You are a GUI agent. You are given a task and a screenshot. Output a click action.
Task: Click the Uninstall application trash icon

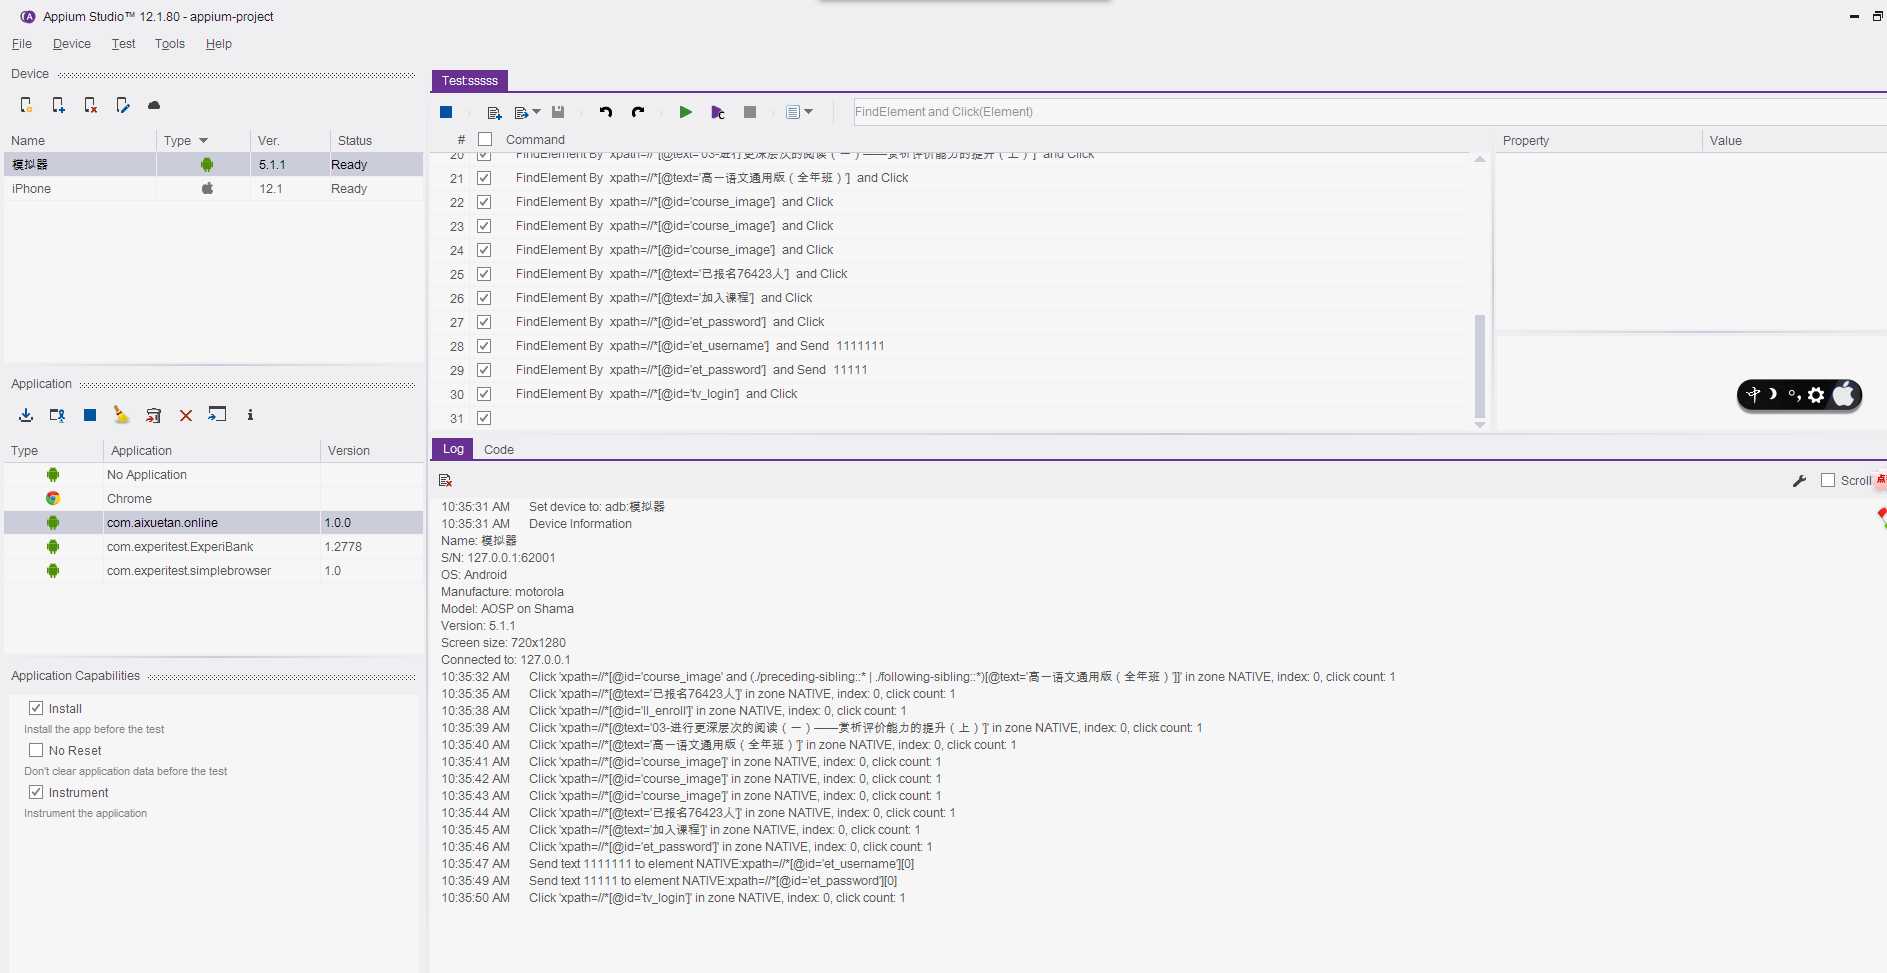click(x=154, y=415)
